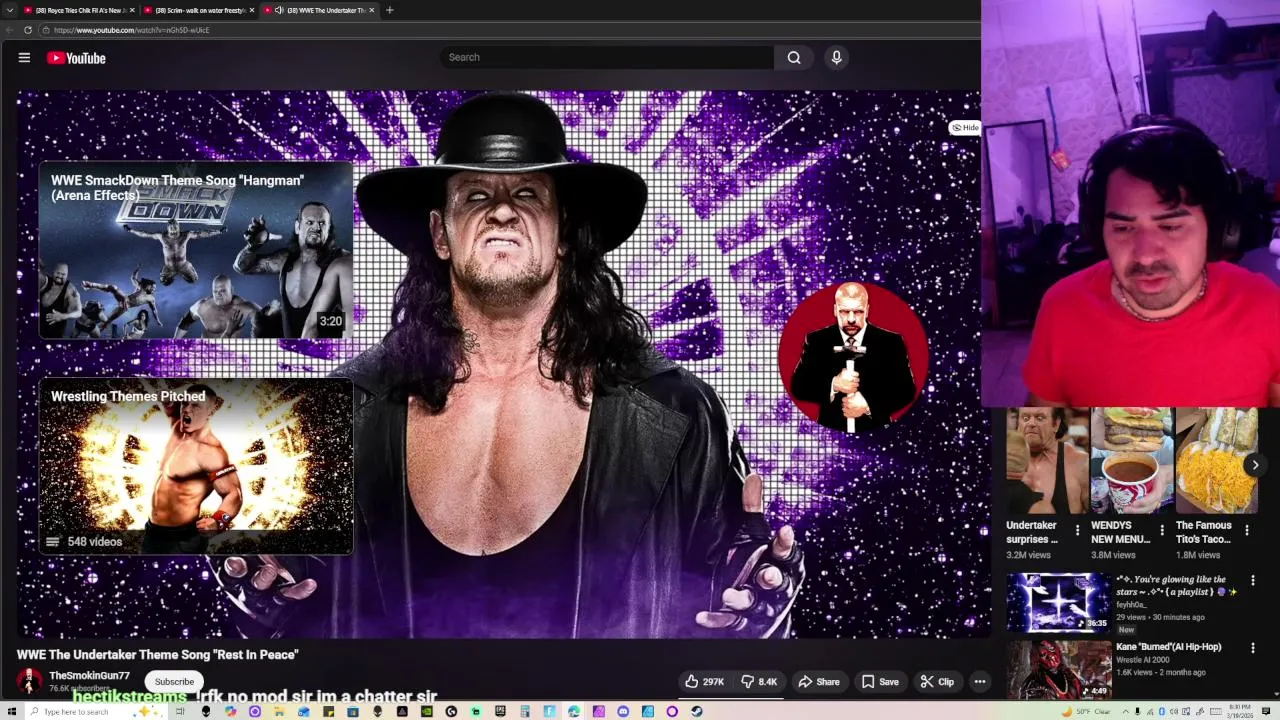Like the video (297K thumbs up)
The height and width of the screenshot is (720, 1280).
point(705,682)
